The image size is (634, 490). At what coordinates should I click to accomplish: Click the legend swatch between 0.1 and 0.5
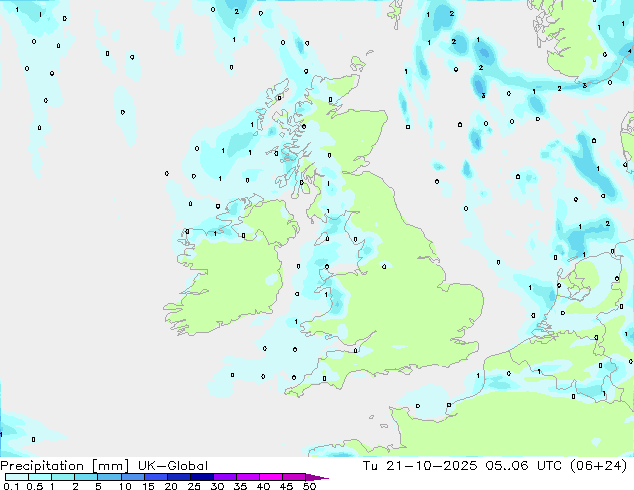pyautogui.click(x=17, y=477)
